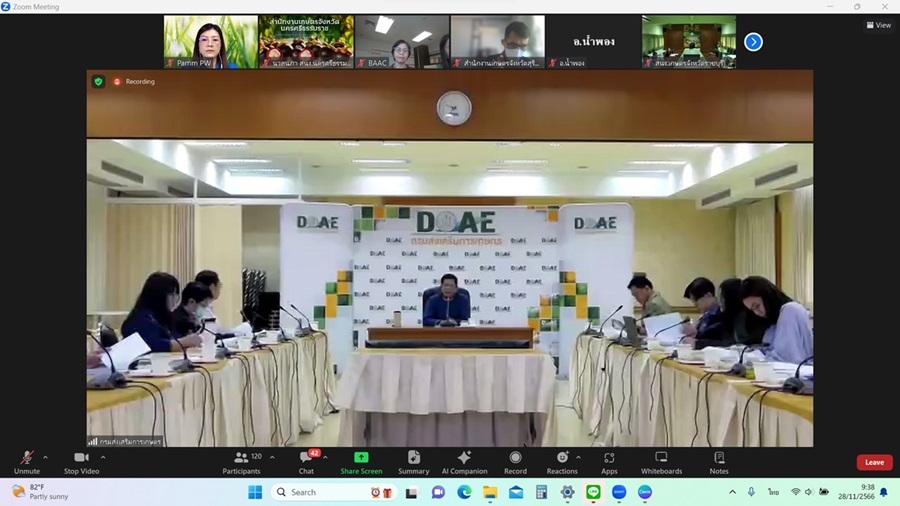
Task: Open volume control in tray
Action: click(x=809, y=492)
